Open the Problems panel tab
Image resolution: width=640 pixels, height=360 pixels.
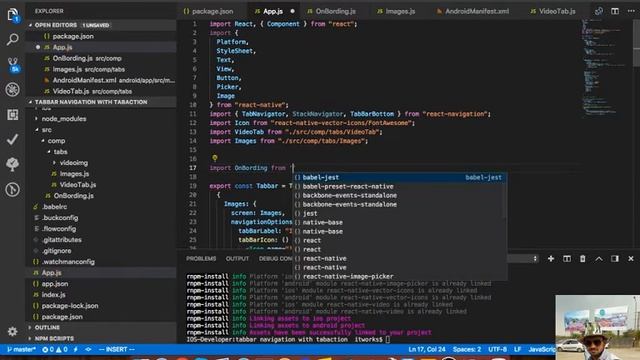pyautogui.click(x=201, y=258)
